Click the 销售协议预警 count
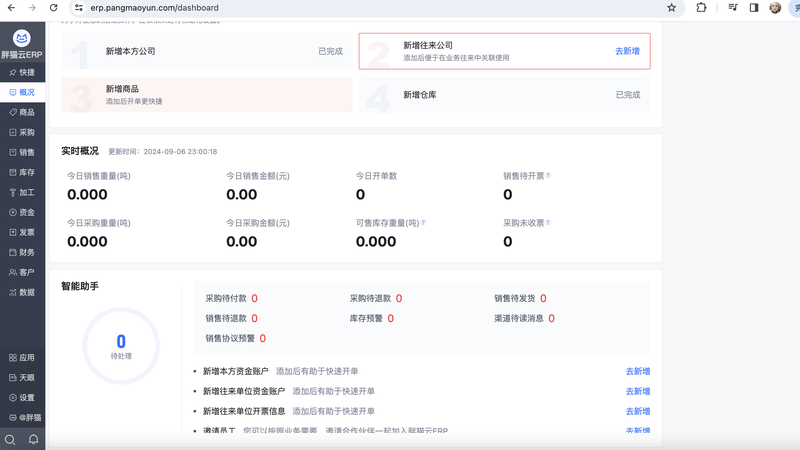Screen dimensions: 800x450 [263, 338]
